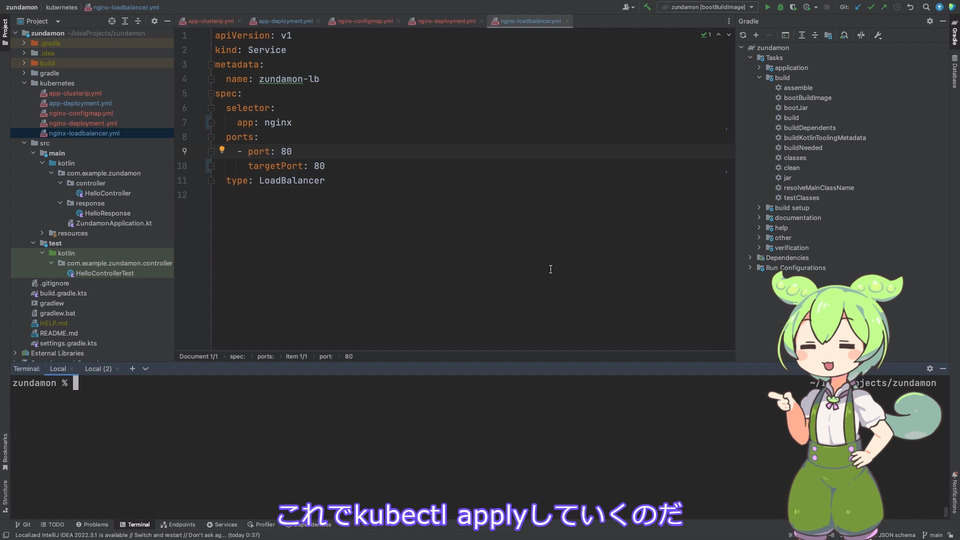Run the zundamon bootBuildImage configuration

point(767,7)
